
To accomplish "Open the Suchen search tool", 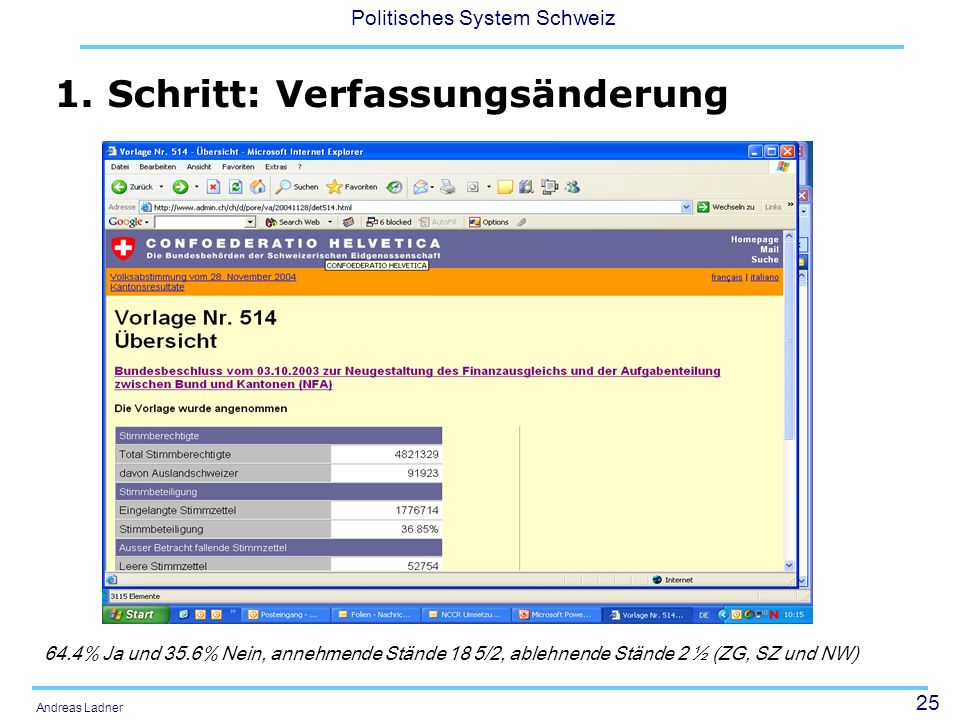I will point(297,187).
